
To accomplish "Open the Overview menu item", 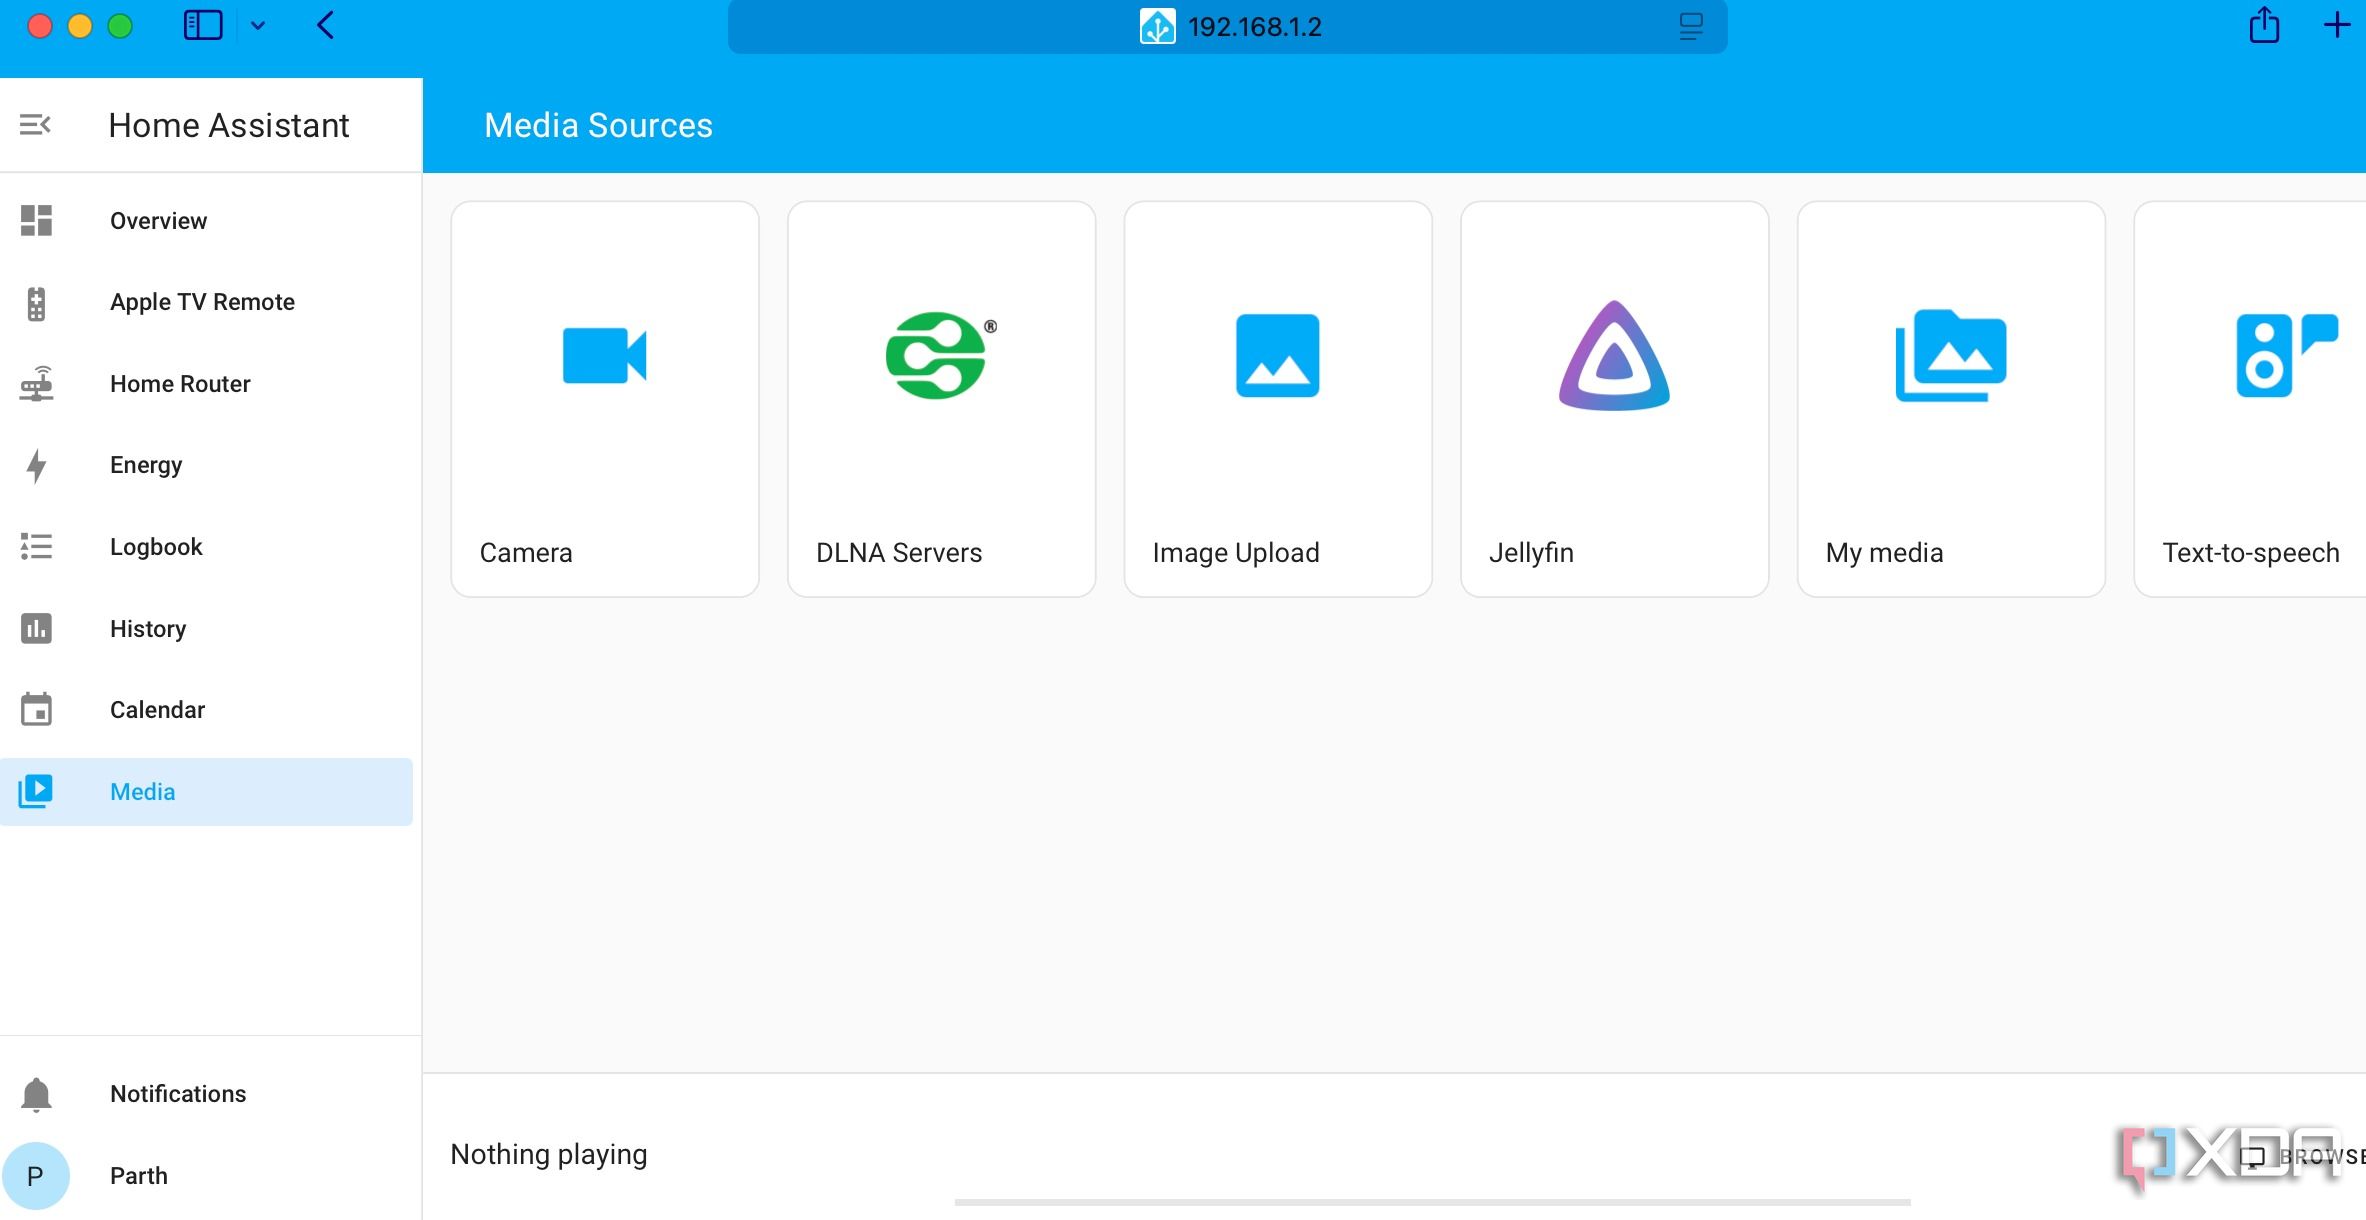I will point(206,221).
